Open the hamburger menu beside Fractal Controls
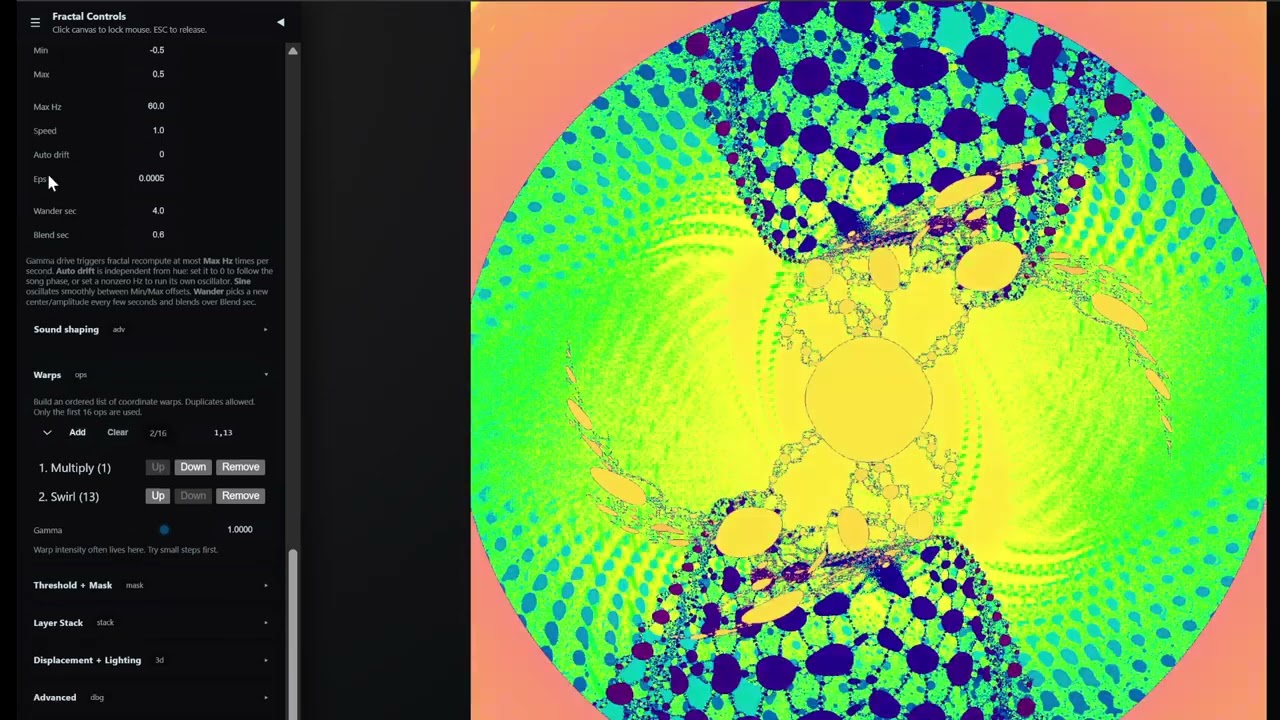The height and width of the screenshot is (720, 1280). click(35, 22)
